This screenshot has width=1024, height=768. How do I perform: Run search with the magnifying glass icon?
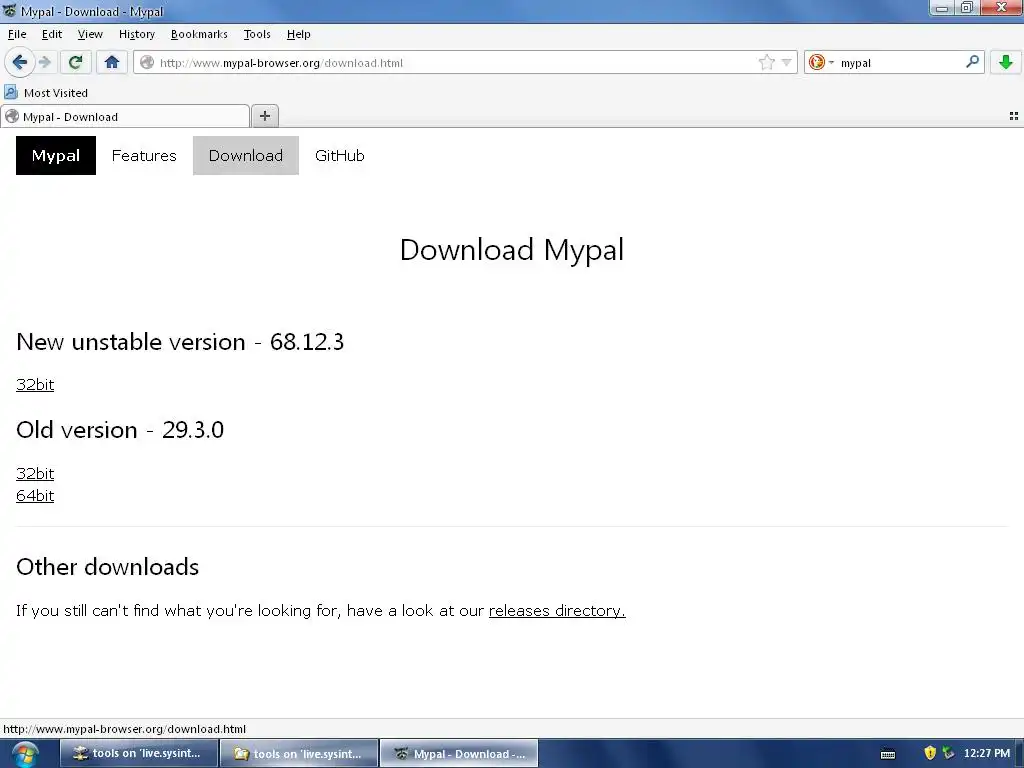[972, 62]
